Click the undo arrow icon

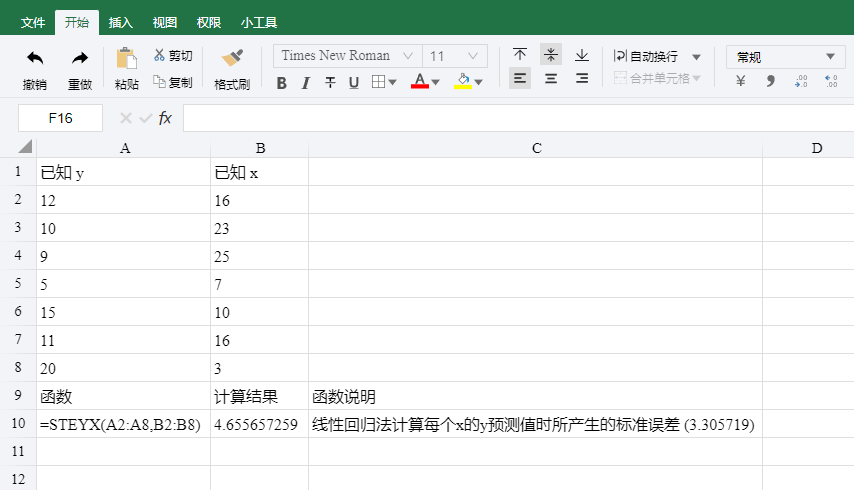pyautogui.click(x=35, y=58)
